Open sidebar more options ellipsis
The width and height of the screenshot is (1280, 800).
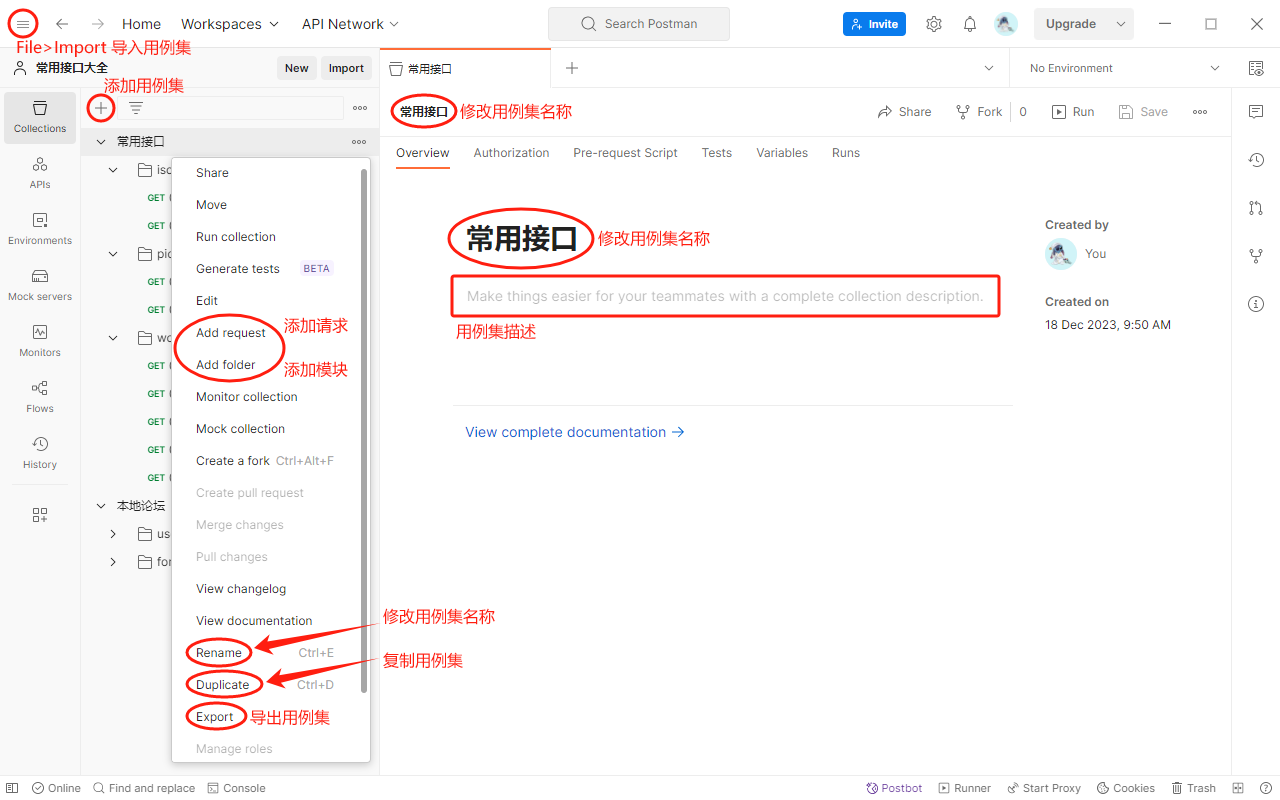(x=360, y=108)
